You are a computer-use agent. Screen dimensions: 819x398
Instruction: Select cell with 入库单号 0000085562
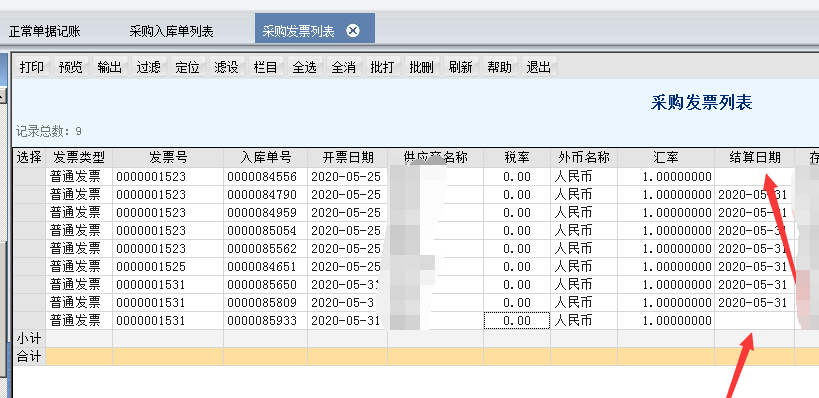click(265, 249)
